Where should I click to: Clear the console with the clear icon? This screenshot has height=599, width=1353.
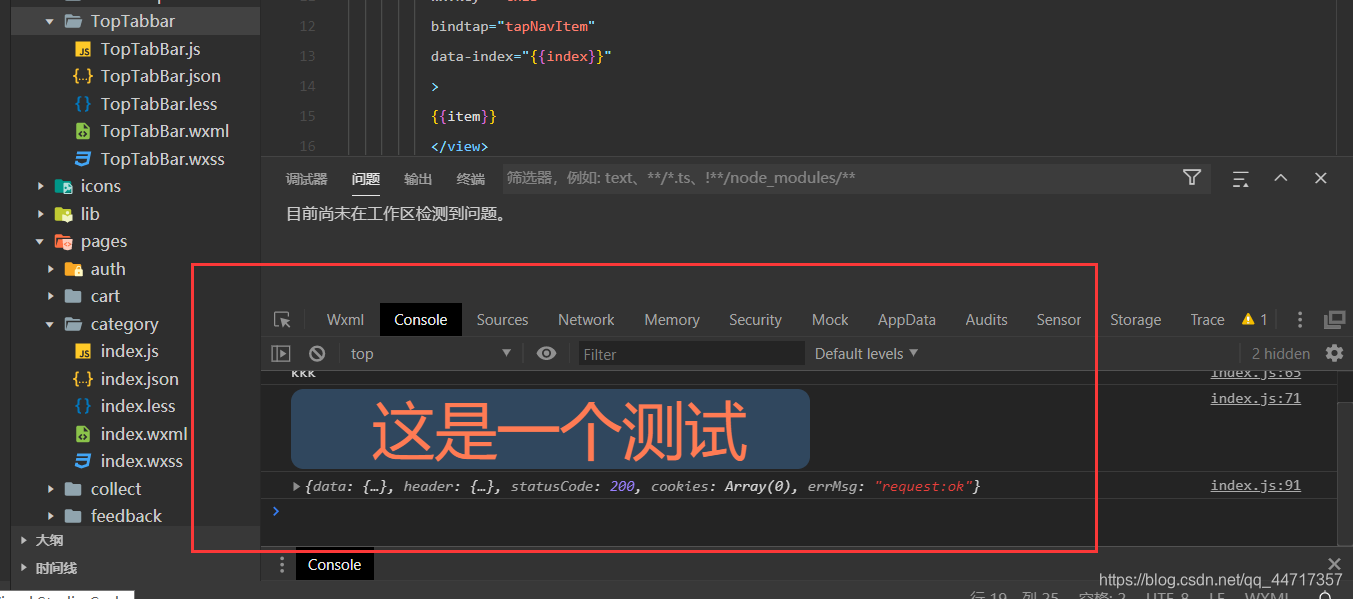[317, 353]
